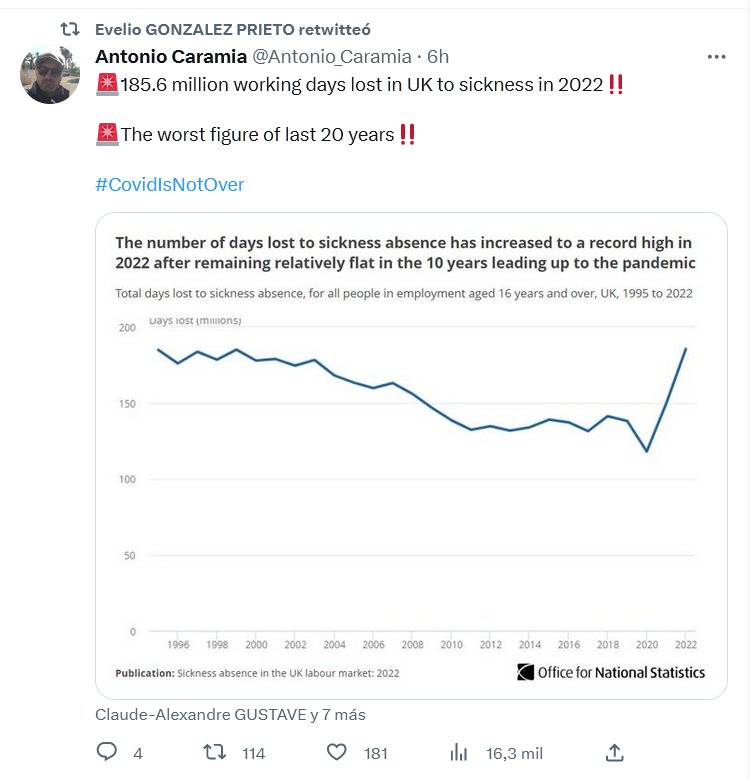Click Antonio Caramia display name
Viewport: 754px width, 780px height.
(x=171, y=57)
